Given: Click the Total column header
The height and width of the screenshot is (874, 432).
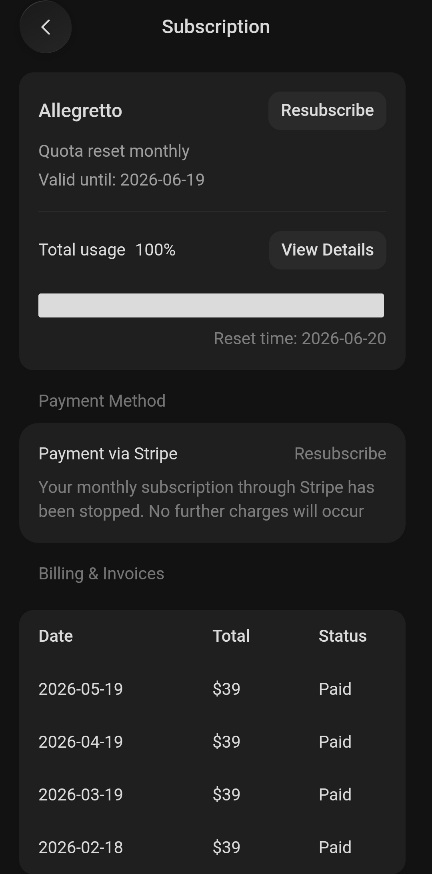Looking at the screenshot, I should click(x=231, y=636).
